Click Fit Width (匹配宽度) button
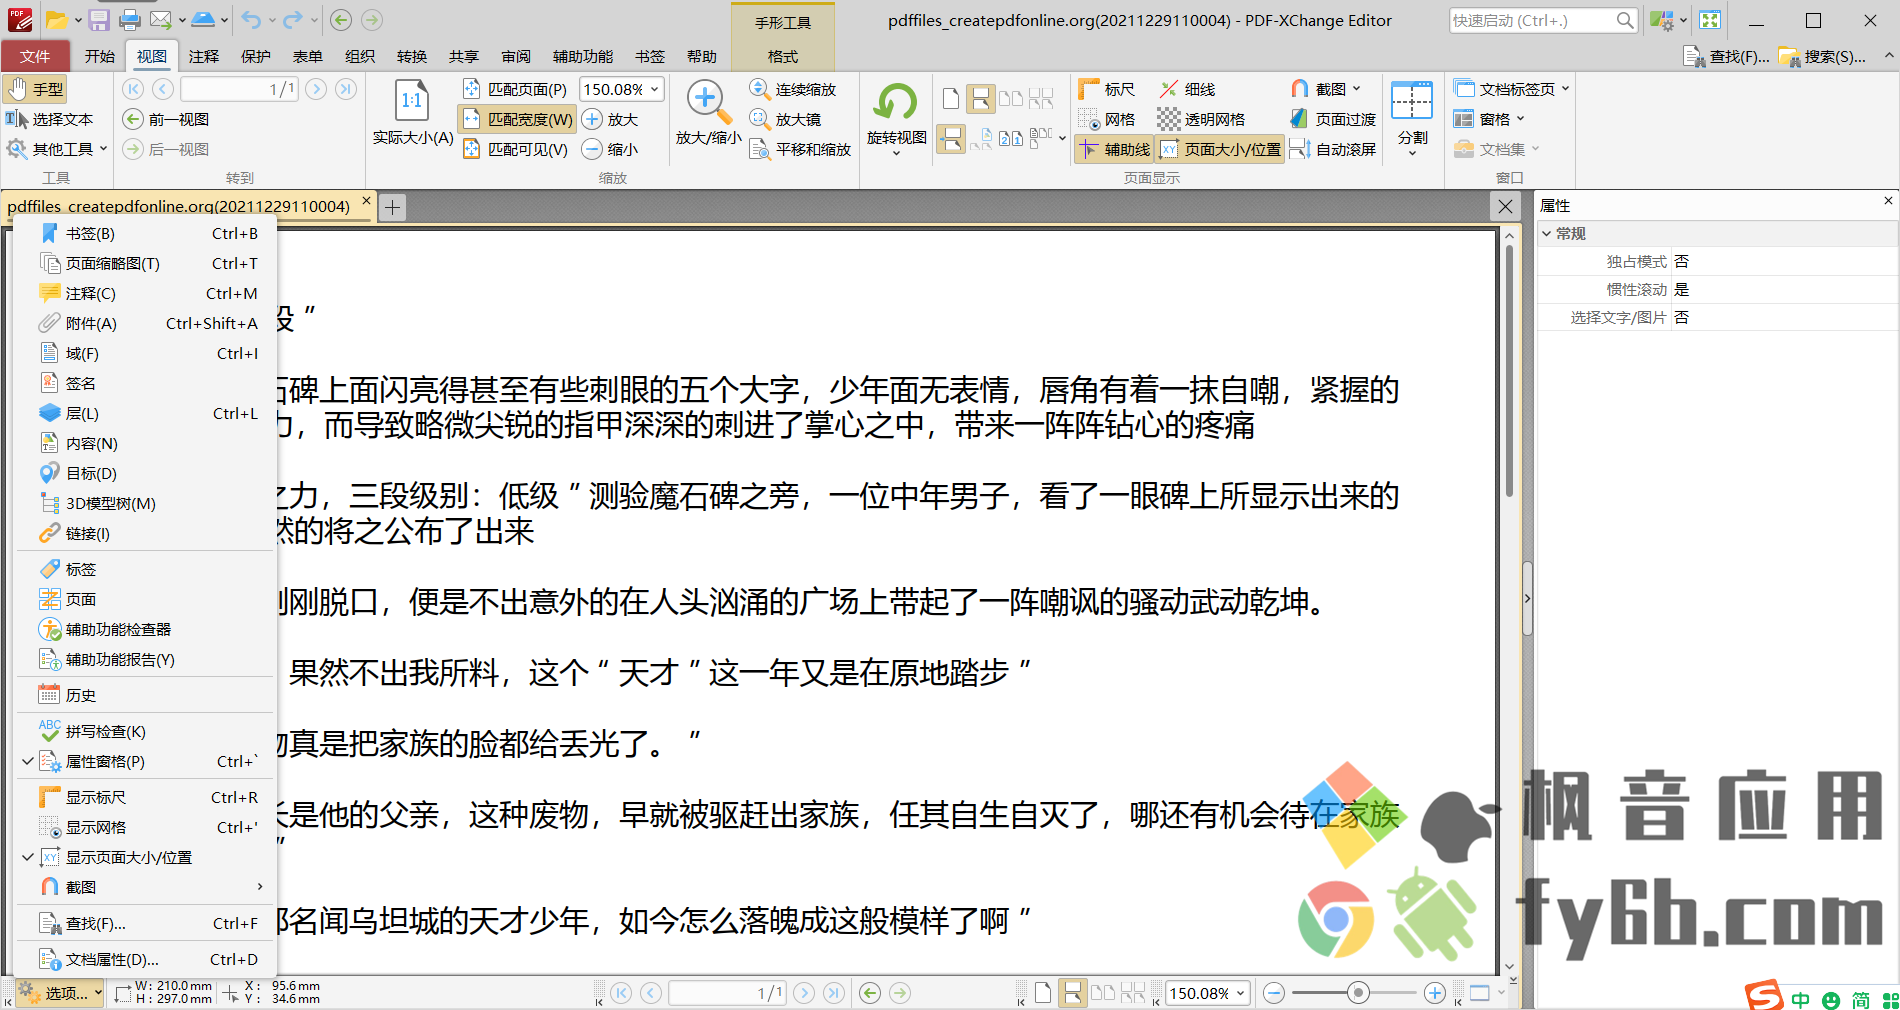The image size is (1900, 1010). click(x=518, y=119)
